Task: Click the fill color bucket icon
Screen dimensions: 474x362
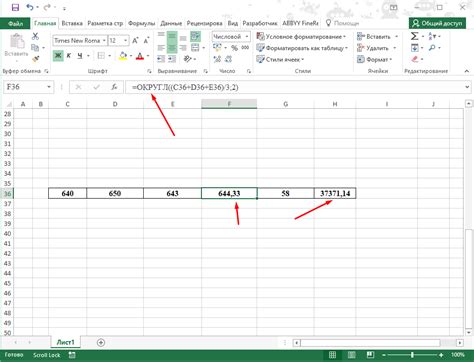Action: point(123,56)
